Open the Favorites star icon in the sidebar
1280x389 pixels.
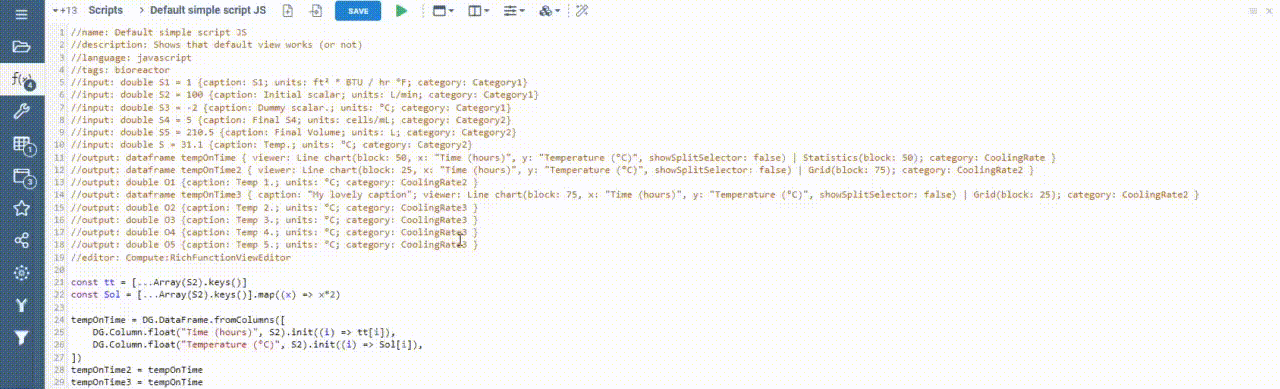click(21, 208)
